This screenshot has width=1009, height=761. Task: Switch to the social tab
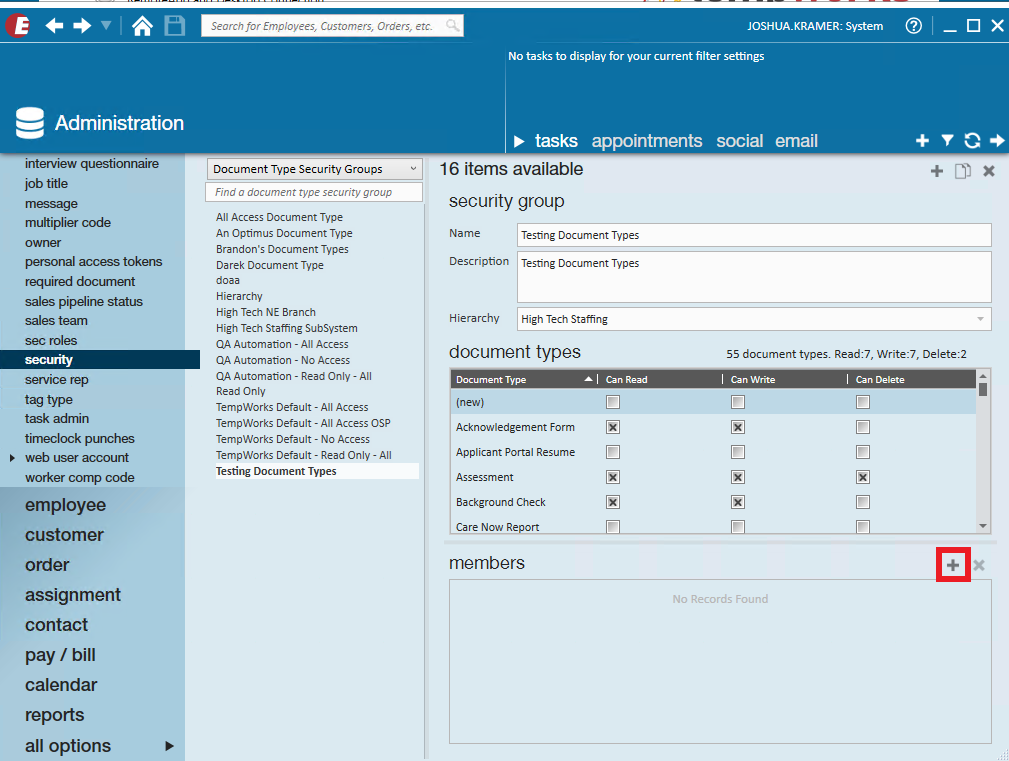coord(739,141)
